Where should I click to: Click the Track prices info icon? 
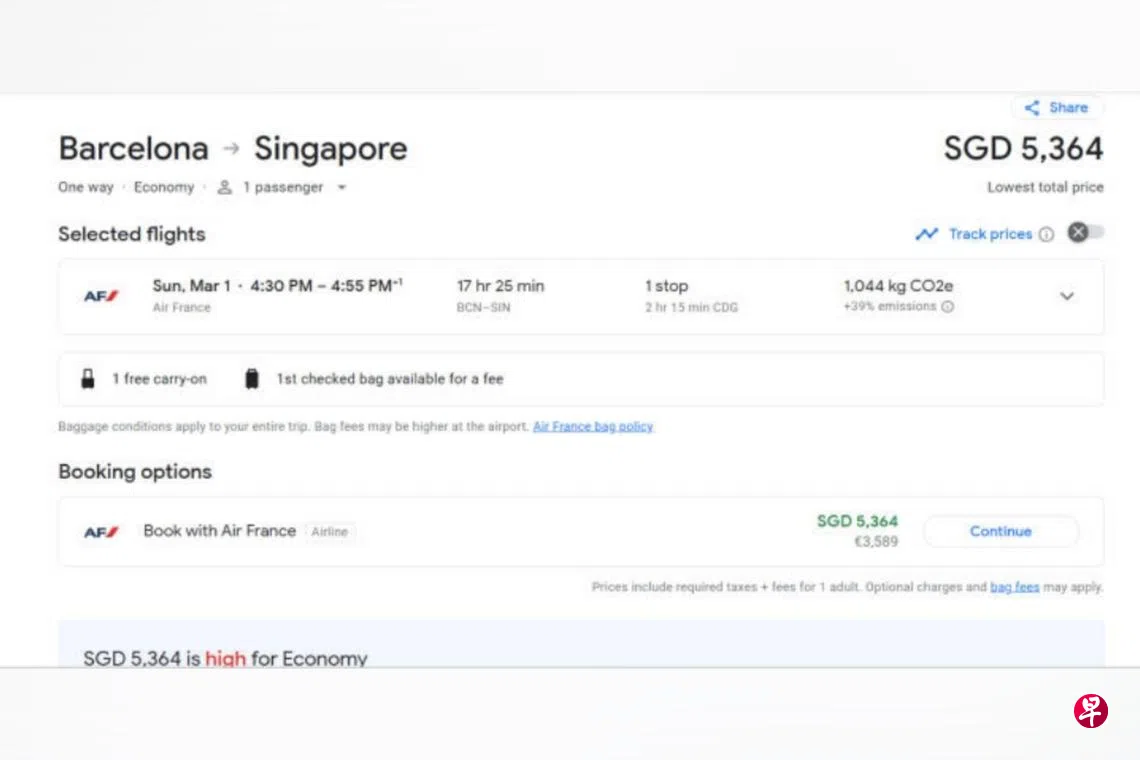[x=1046, y=234]
